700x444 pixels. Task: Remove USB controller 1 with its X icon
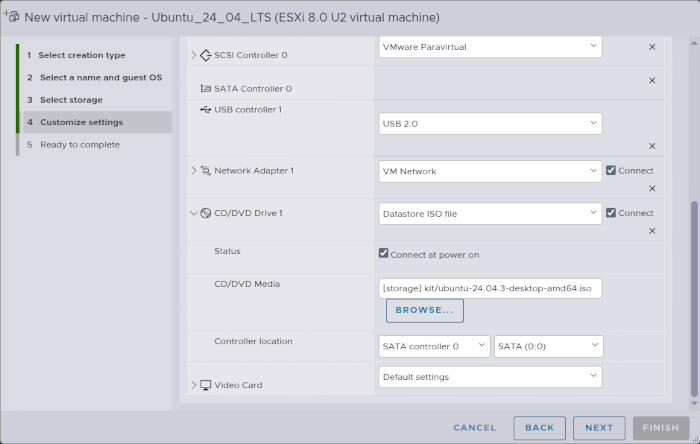(x=652, y=146)
